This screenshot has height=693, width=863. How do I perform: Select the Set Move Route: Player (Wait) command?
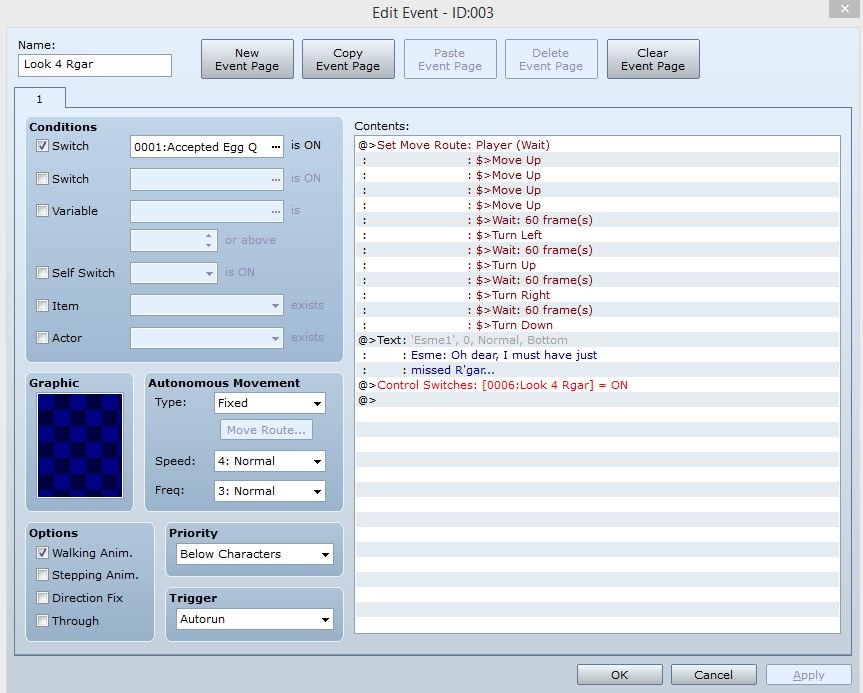click(598, 145)
